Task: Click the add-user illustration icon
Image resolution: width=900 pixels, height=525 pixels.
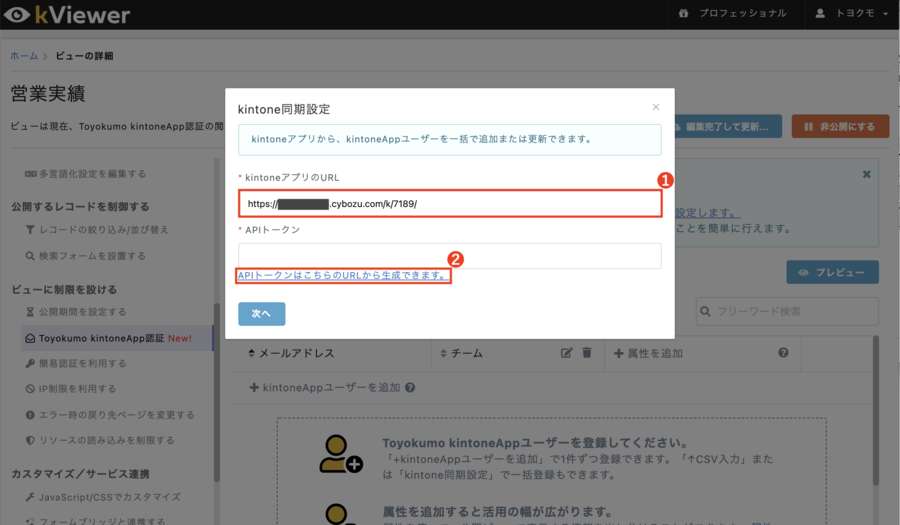Action: coord(340,454)
